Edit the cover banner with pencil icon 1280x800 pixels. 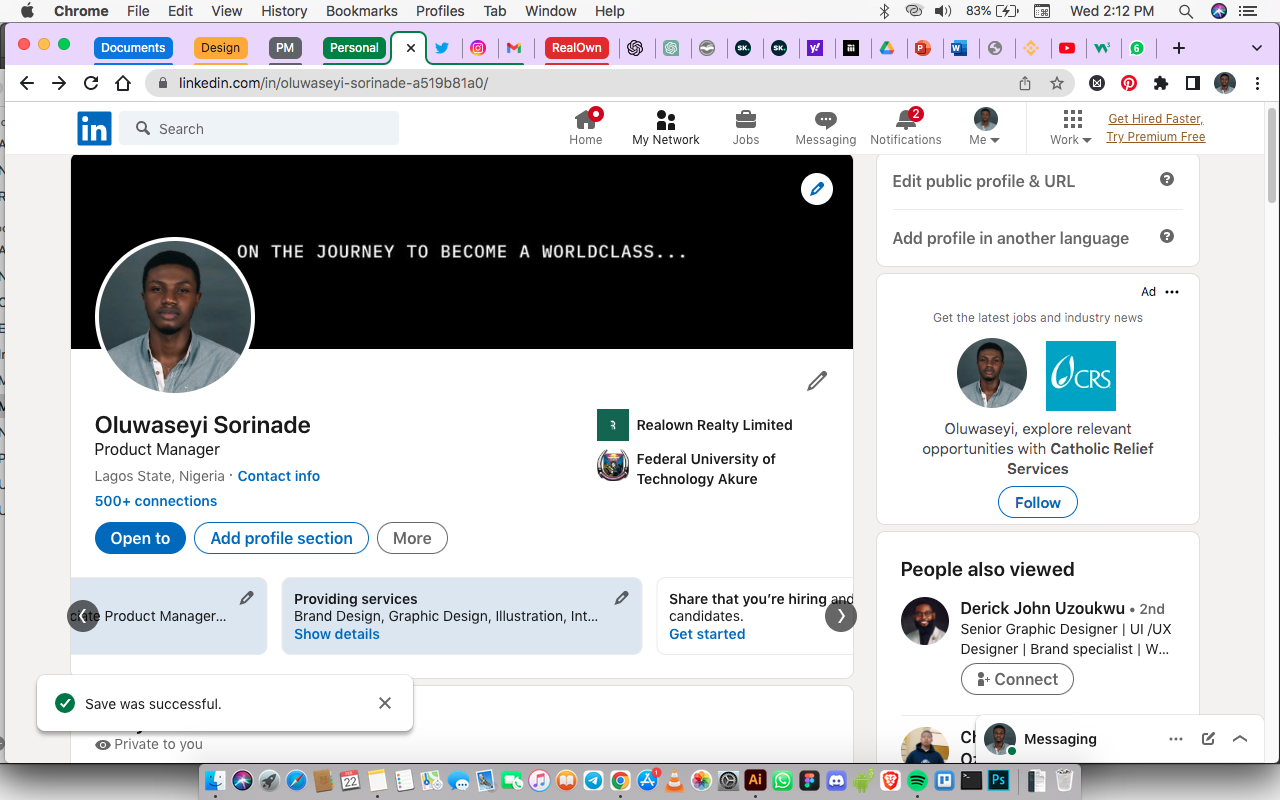click(817, 188)
